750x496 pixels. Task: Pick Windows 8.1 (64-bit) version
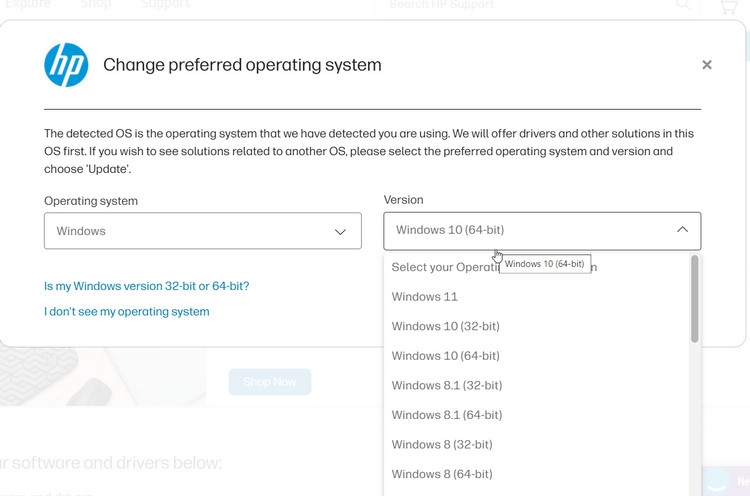pos(446,415)
